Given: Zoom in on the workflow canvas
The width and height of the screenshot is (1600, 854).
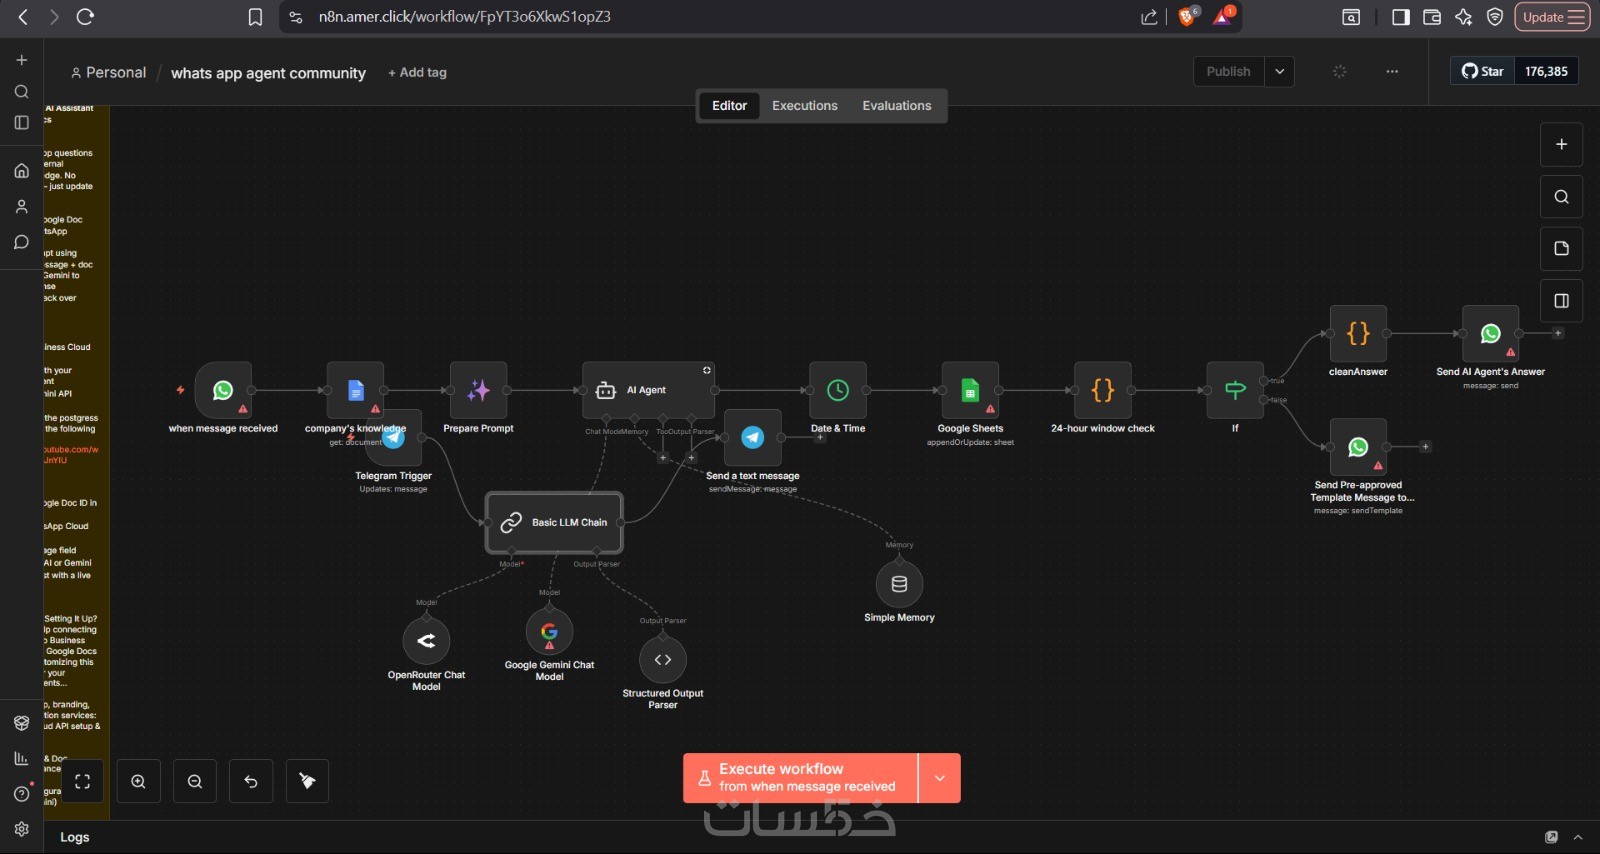Looking at the screenshot, I should click(139, 781).
